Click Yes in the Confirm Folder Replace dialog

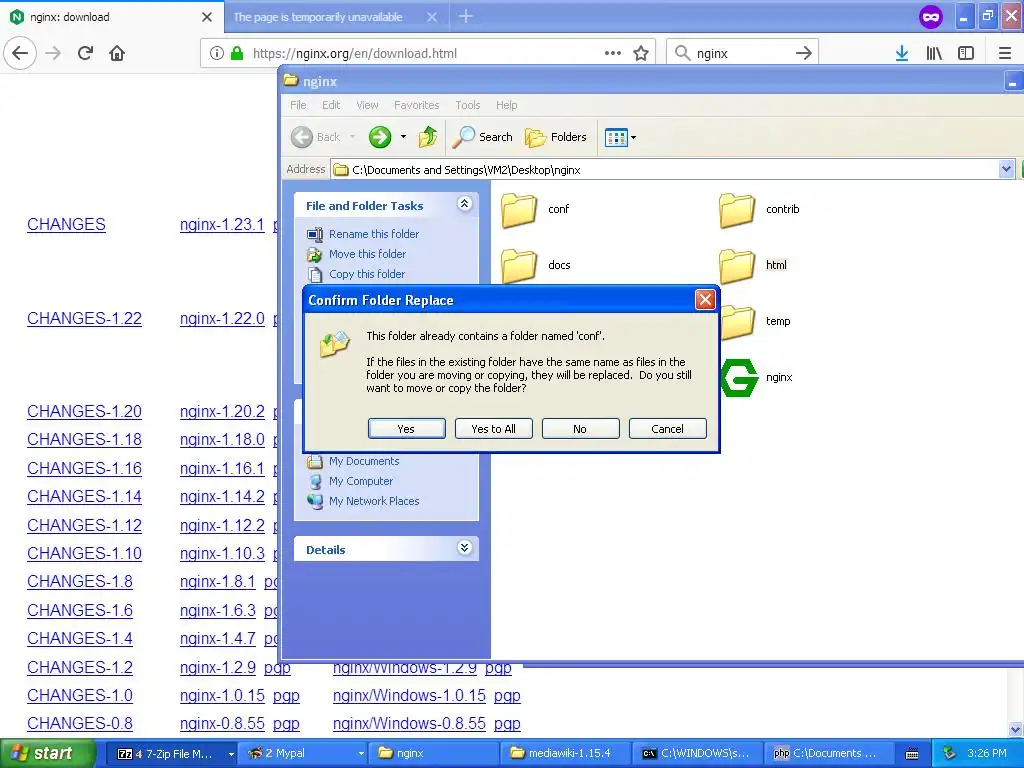406,428
